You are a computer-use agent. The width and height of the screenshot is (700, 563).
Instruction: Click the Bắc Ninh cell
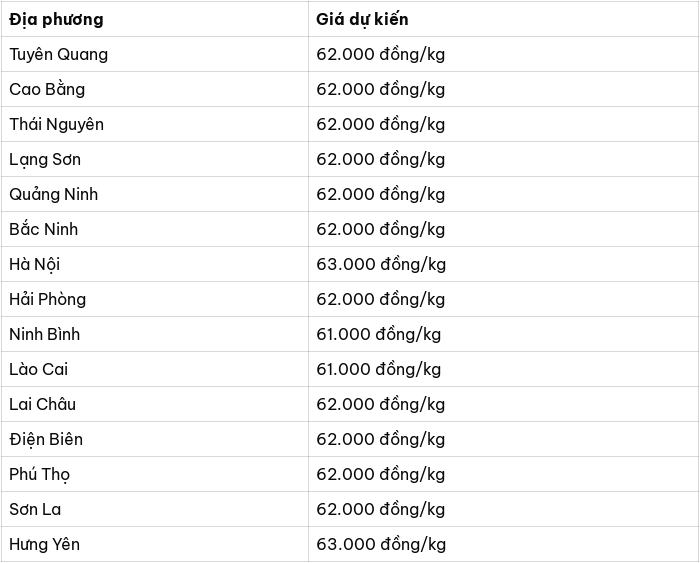44,229
